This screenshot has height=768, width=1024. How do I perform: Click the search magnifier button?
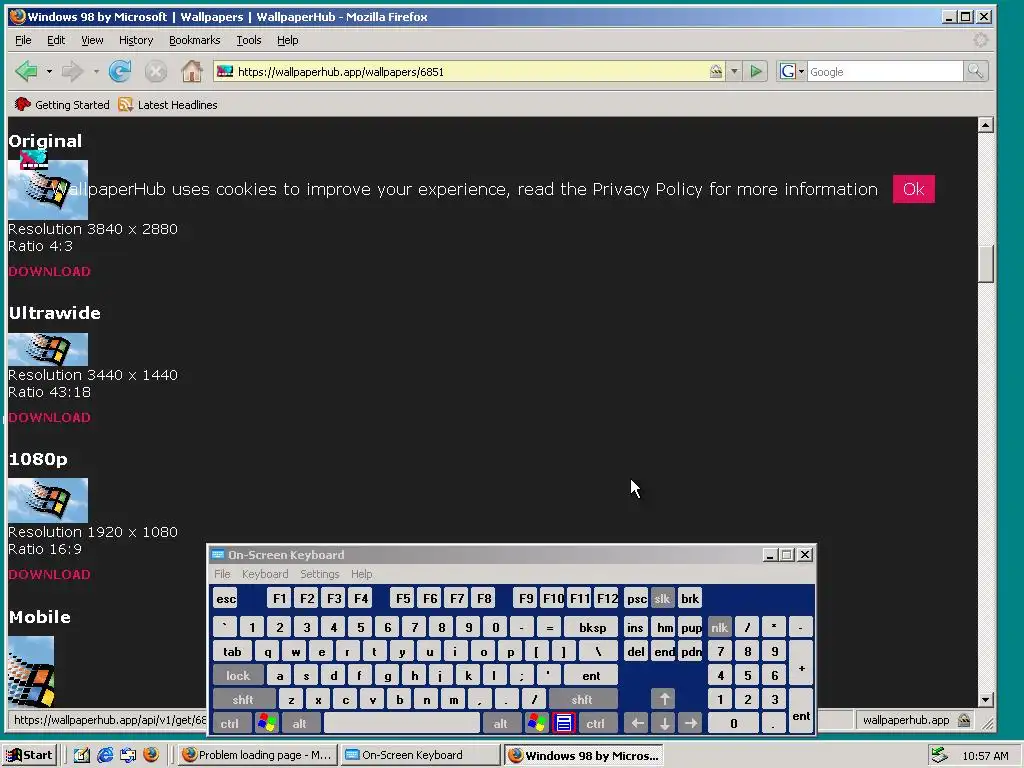click(x=975, y=71)
